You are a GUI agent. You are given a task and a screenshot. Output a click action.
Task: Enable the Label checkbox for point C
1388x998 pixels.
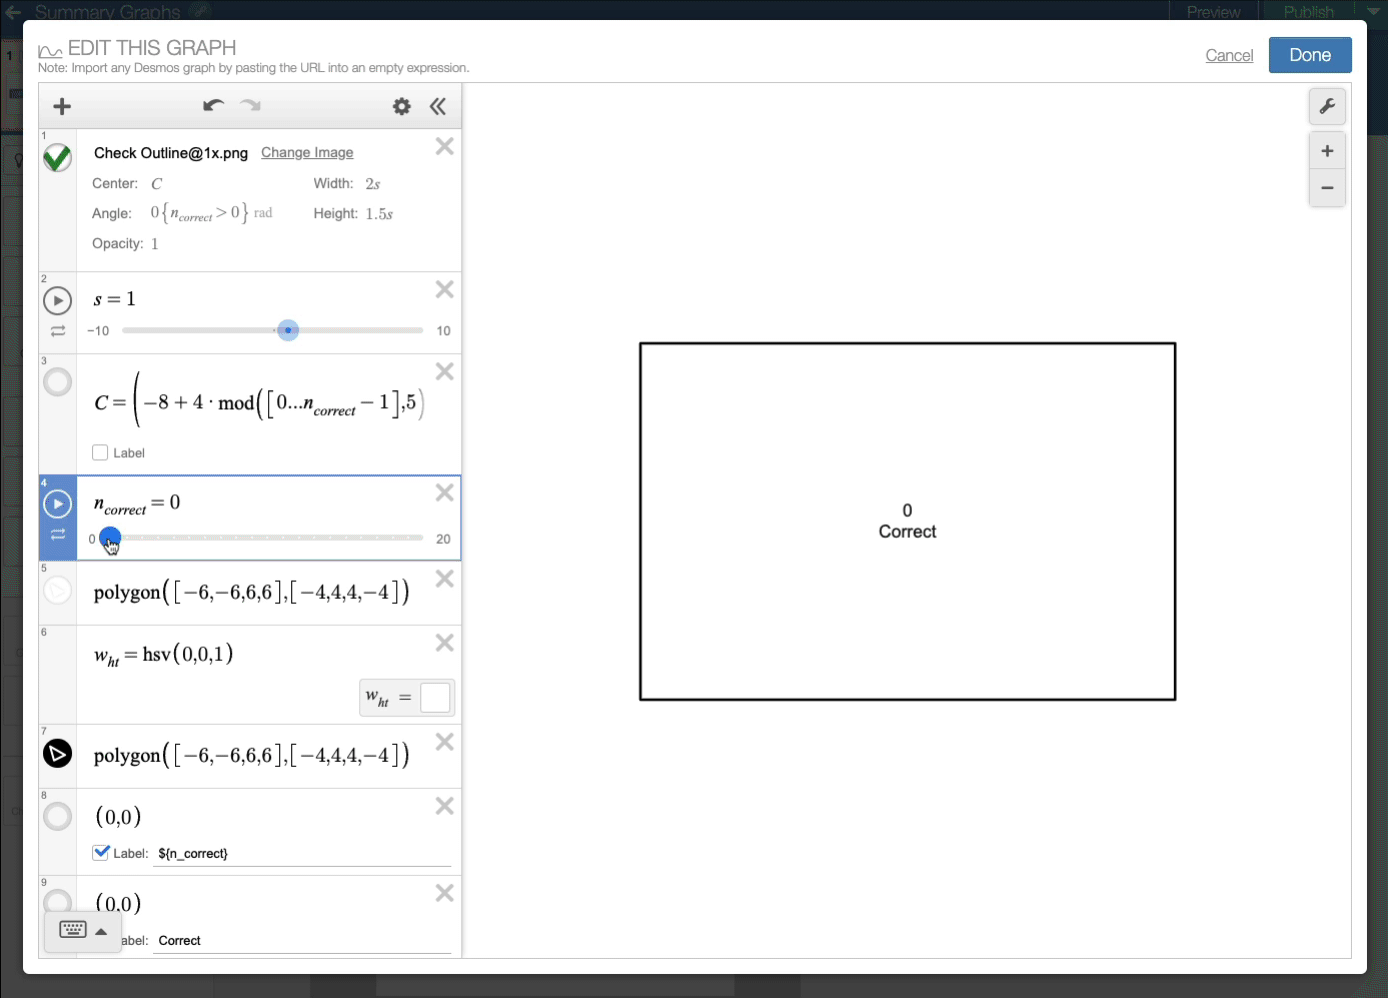coord(100,453)
